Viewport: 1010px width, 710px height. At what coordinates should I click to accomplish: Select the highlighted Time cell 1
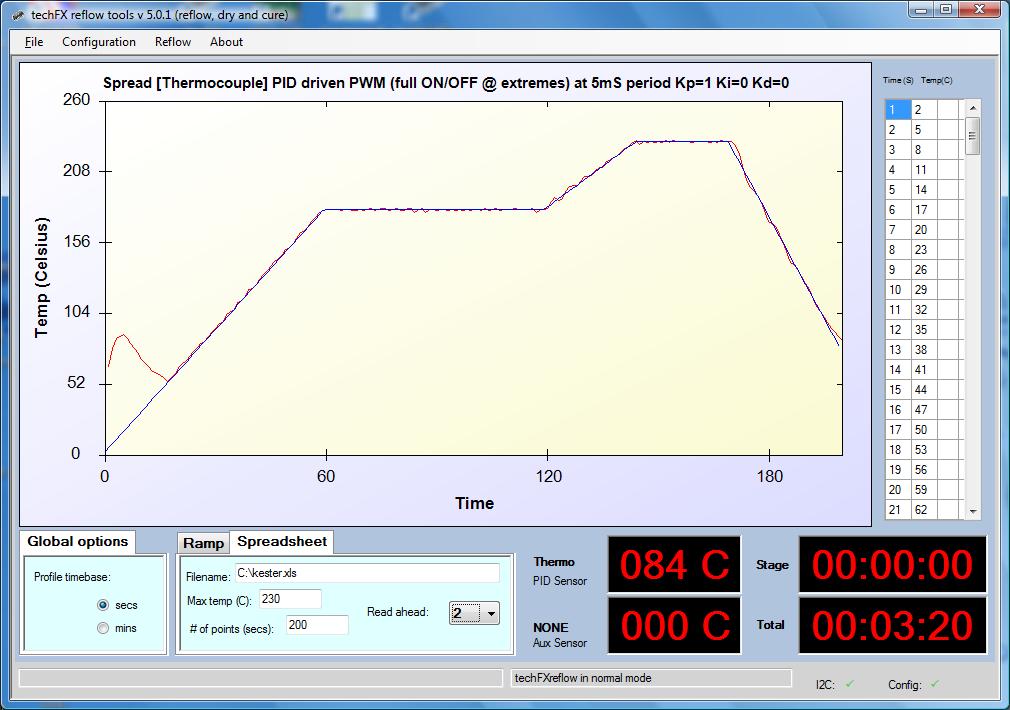coord(898,110)
